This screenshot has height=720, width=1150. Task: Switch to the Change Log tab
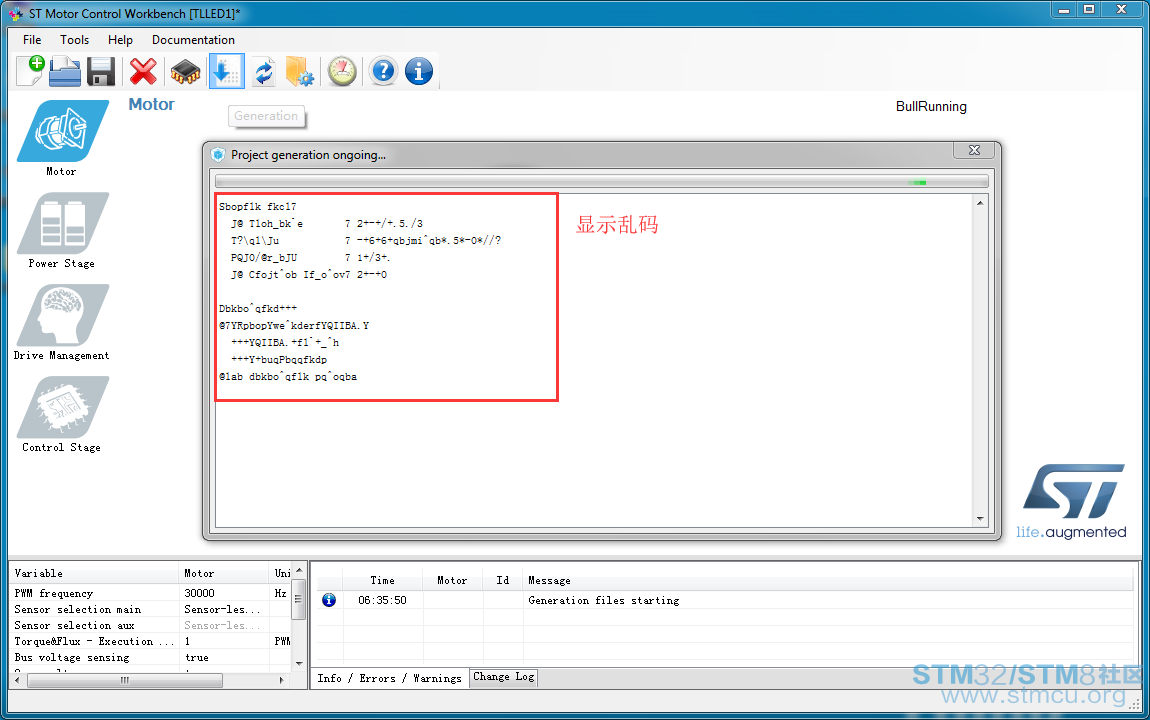click(x=503, y=677)
